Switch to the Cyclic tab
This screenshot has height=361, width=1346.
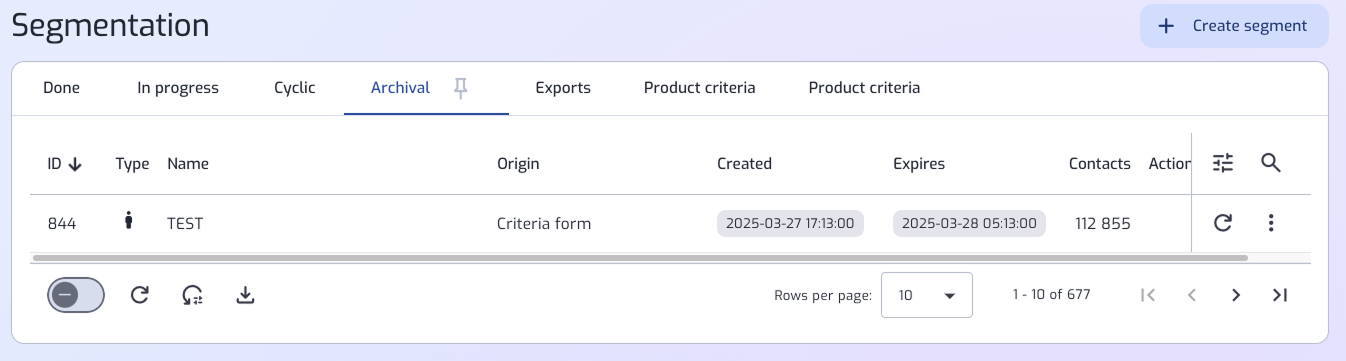pos(295,88)
